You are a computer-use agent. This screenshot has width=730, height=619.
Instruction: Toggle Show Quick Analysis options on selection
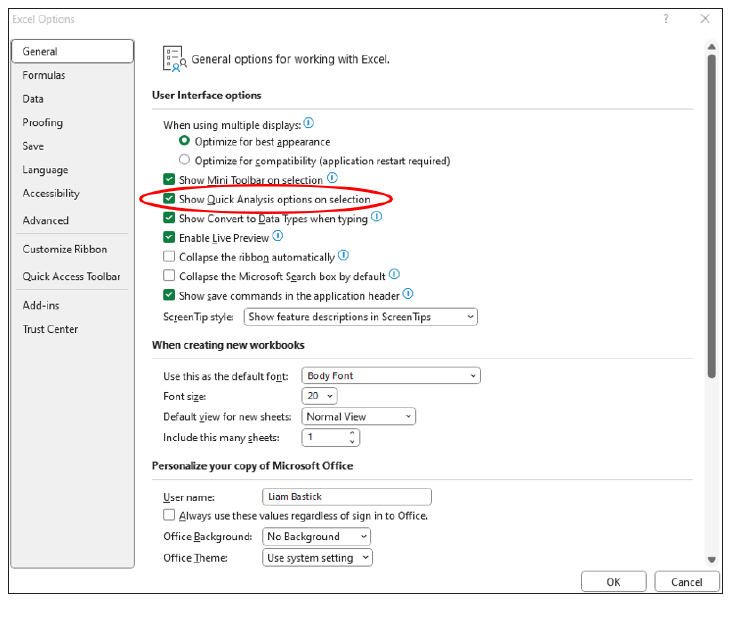pos(169,199)
